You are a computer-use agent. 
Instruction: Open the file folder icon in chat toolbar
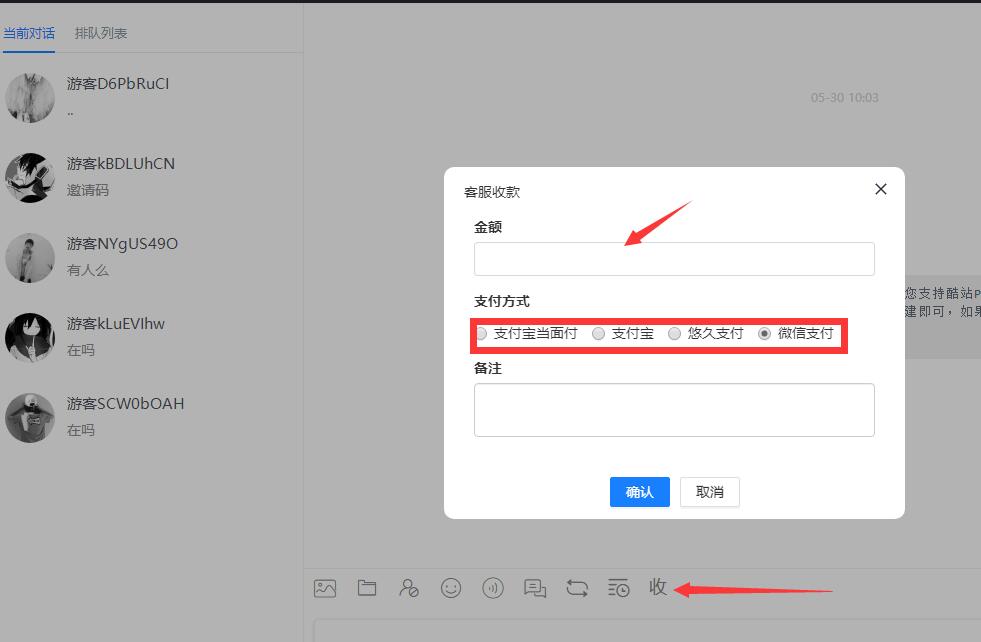coord(367,588)
